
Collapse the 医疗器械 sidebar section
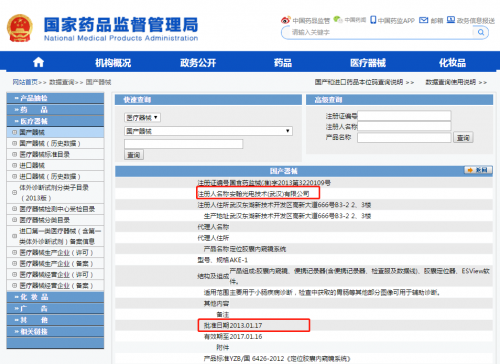[55, 121]
